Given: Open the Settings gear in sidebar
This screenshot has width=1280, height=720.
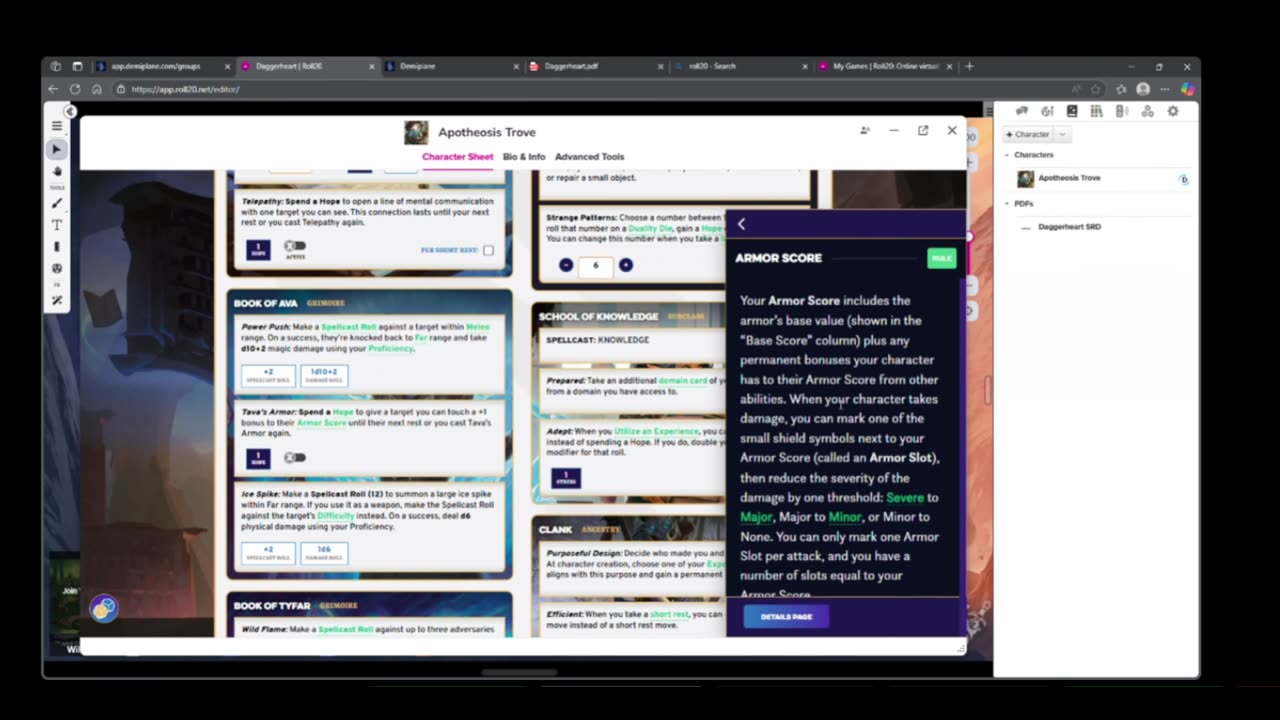Looking at the screenshot, I should pyautogui.click(x=1173, y=111).
